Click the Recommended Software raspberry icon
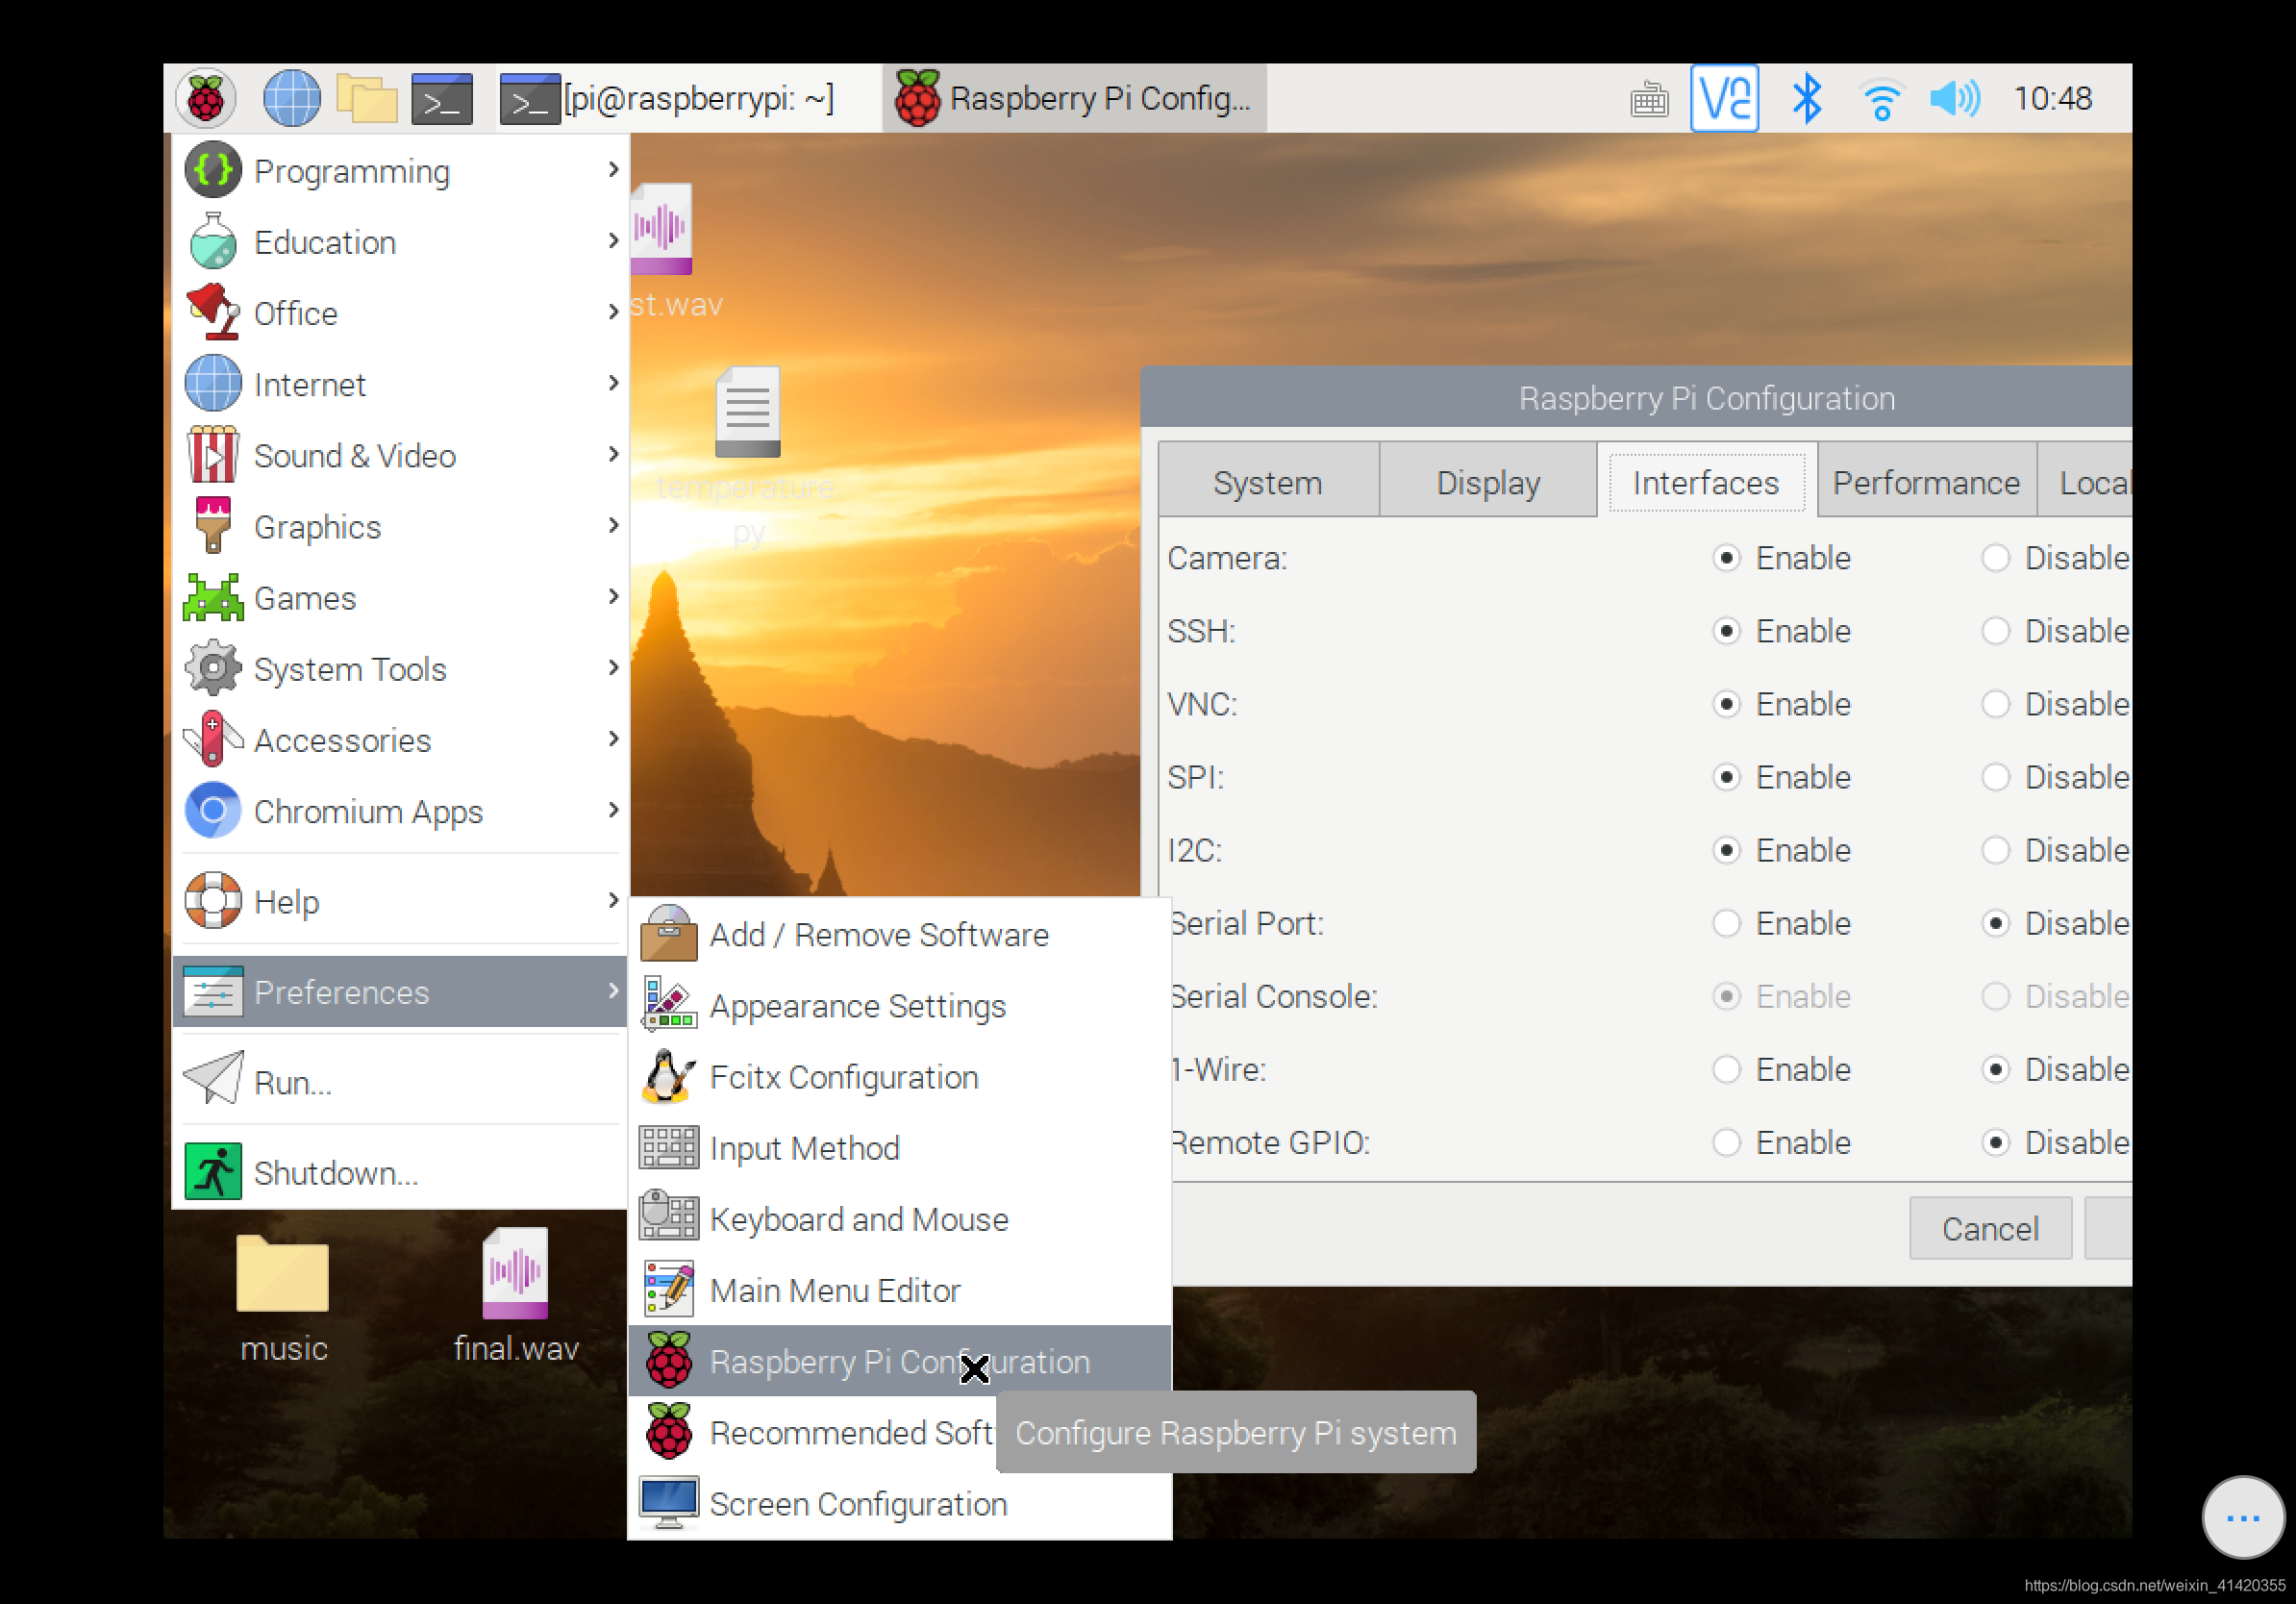This screenshot has width=2296, height=1604. [x=669, y=1432]
